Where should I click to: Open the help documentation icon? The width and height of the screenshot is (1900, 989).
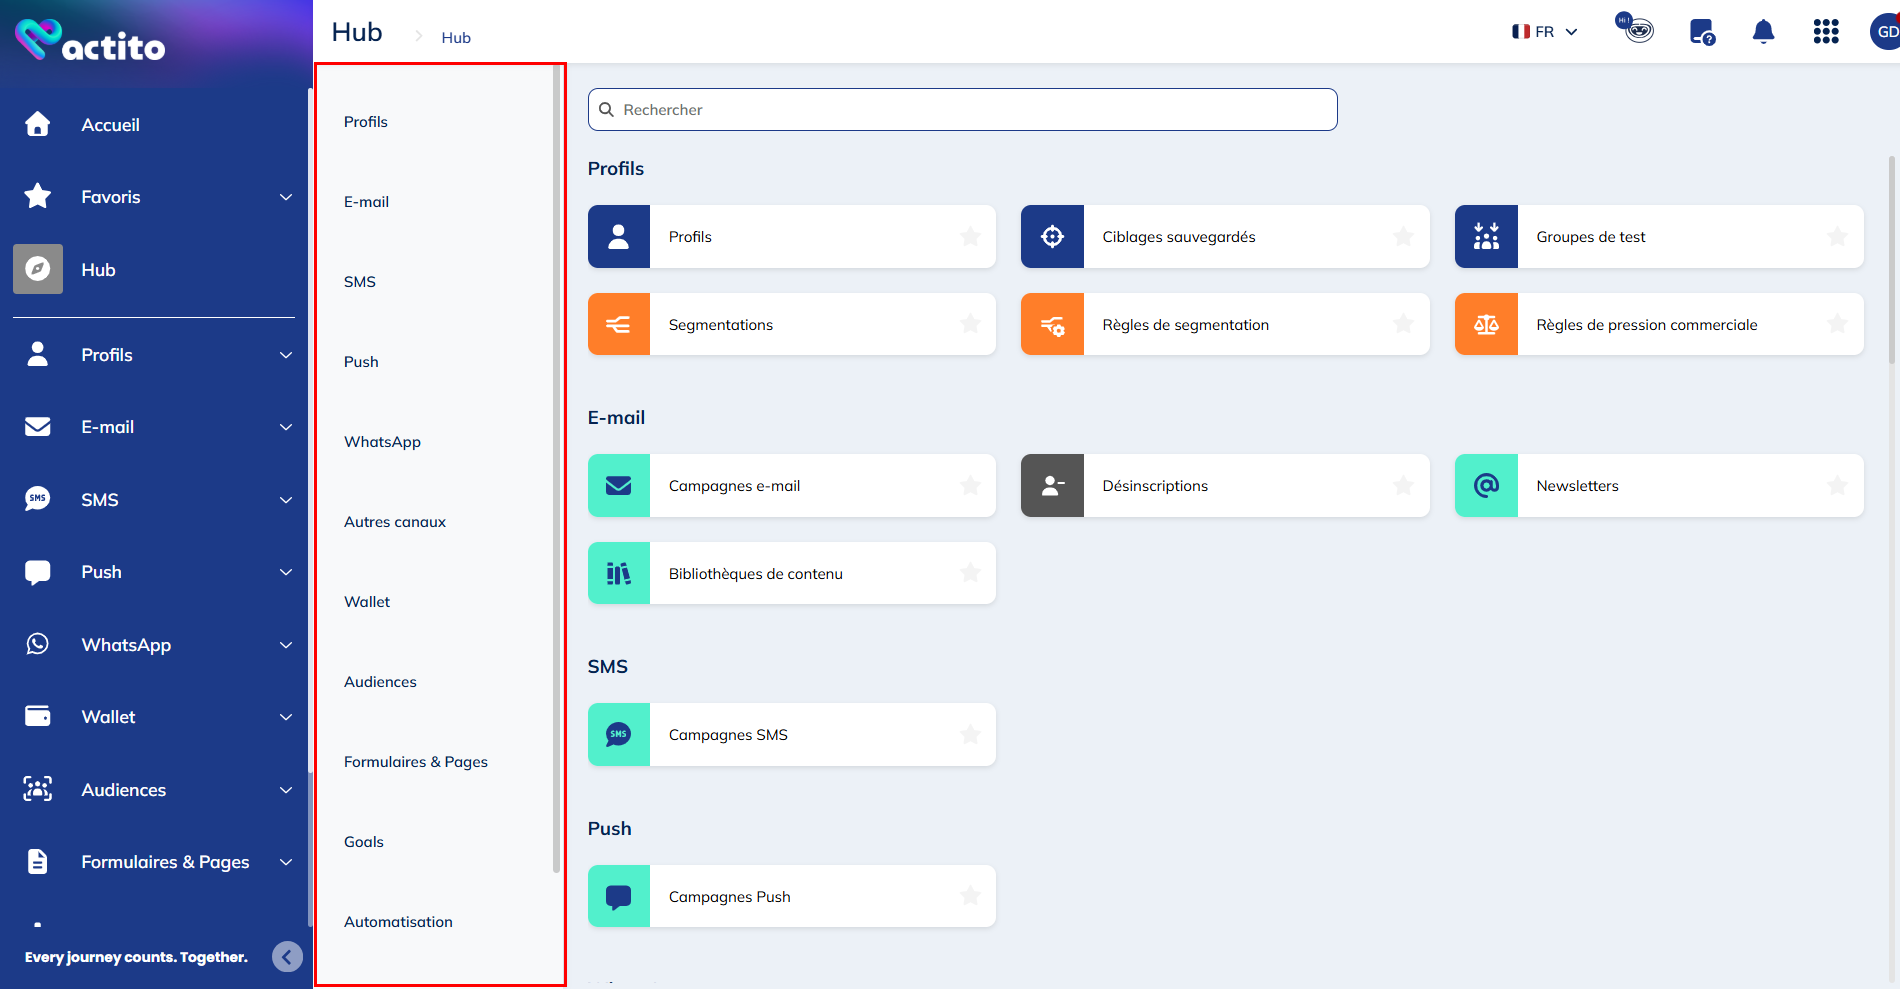click(1701, 31)
